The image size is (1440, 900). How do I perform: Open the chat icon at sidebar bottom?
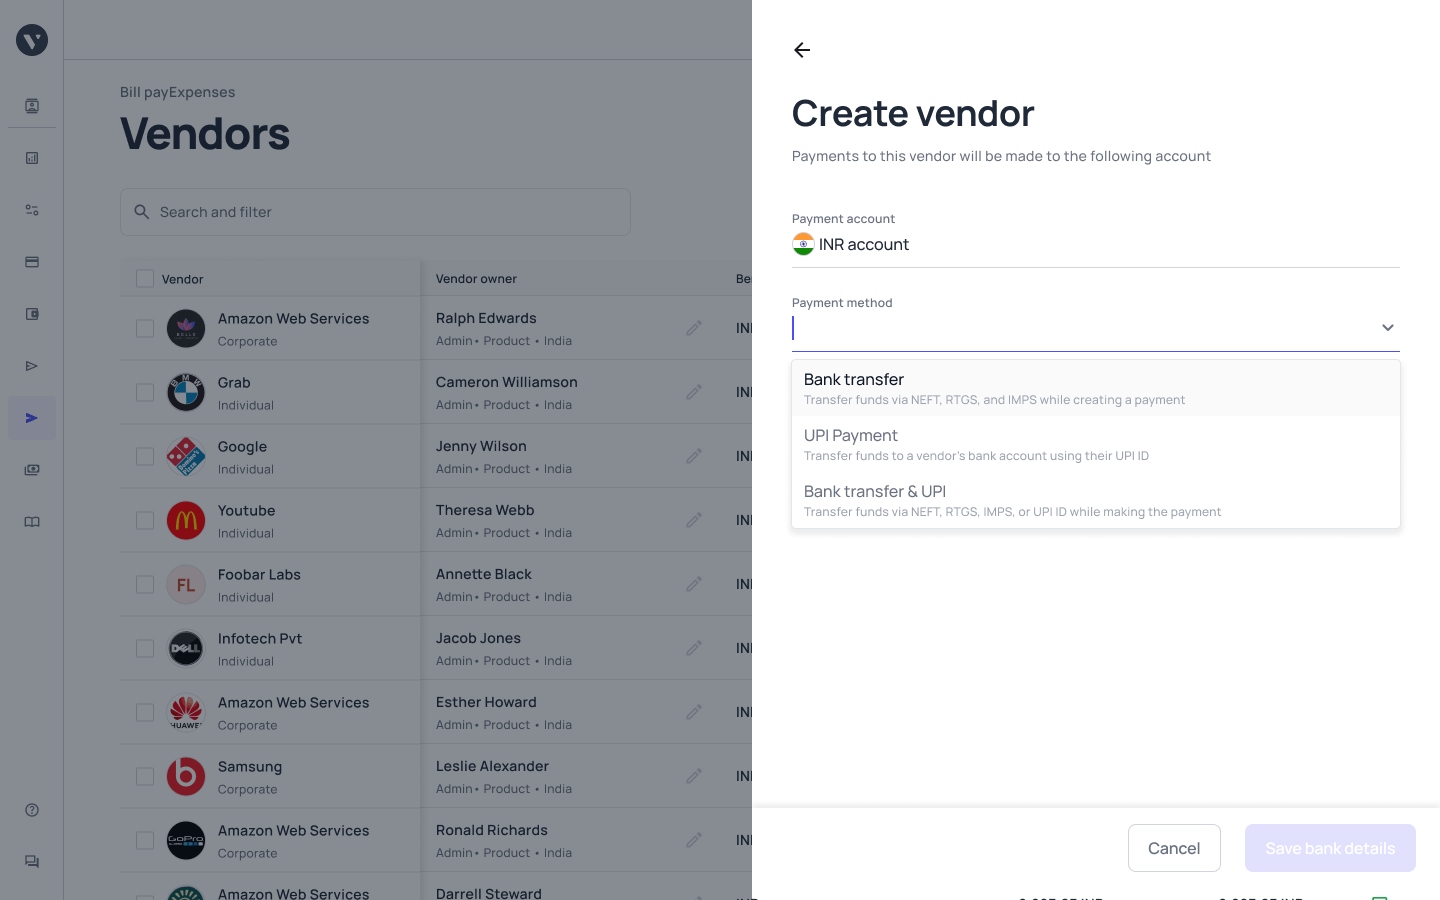tap(32, 862)
